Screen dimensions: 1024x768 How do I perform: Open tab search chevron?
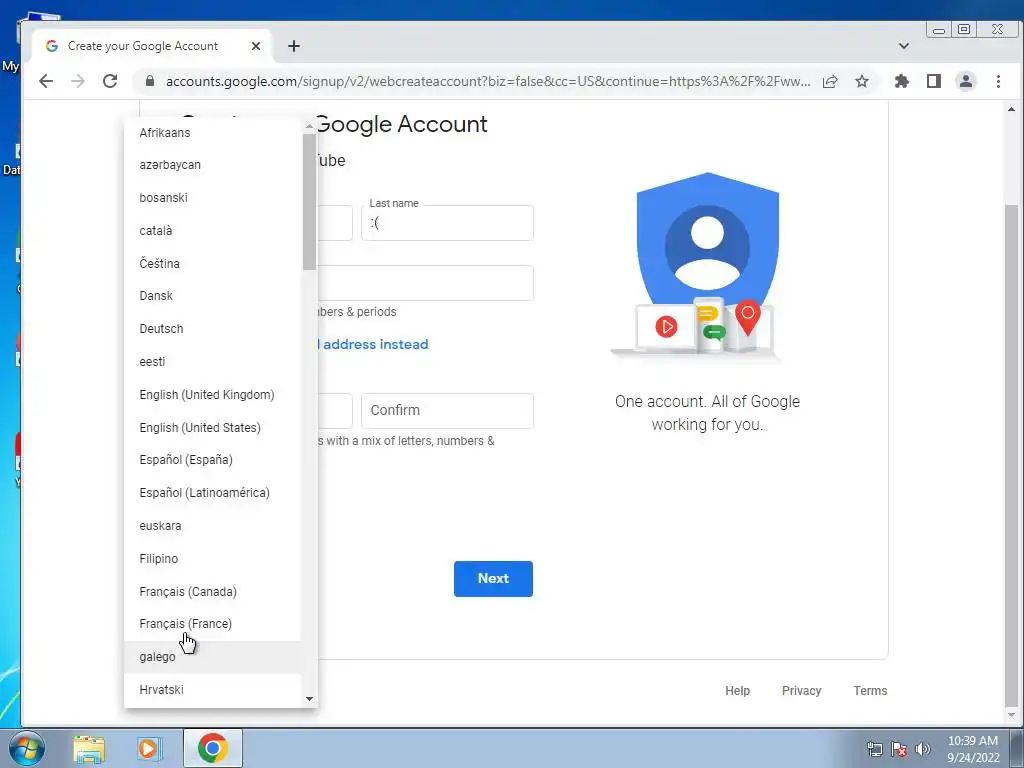pos(904,46)
